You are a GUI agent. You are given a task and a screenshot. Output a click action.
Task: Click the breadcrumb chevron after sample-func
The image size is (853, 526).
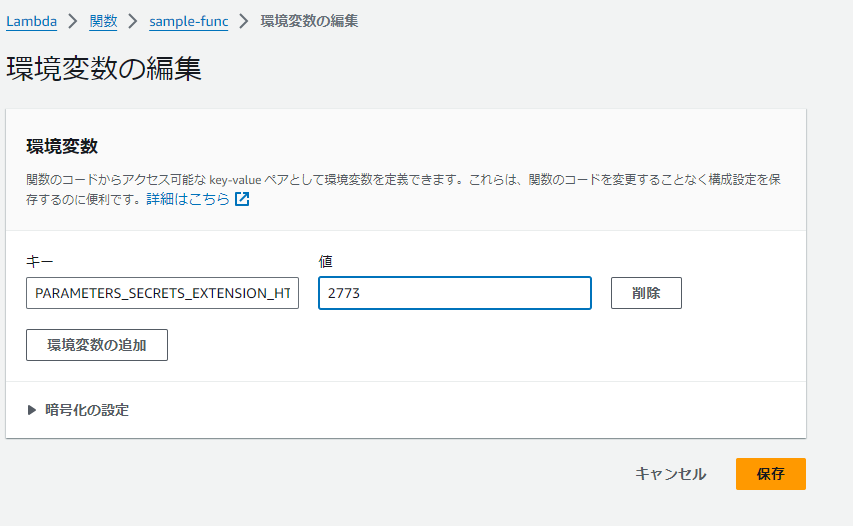(x=244, y=21)
